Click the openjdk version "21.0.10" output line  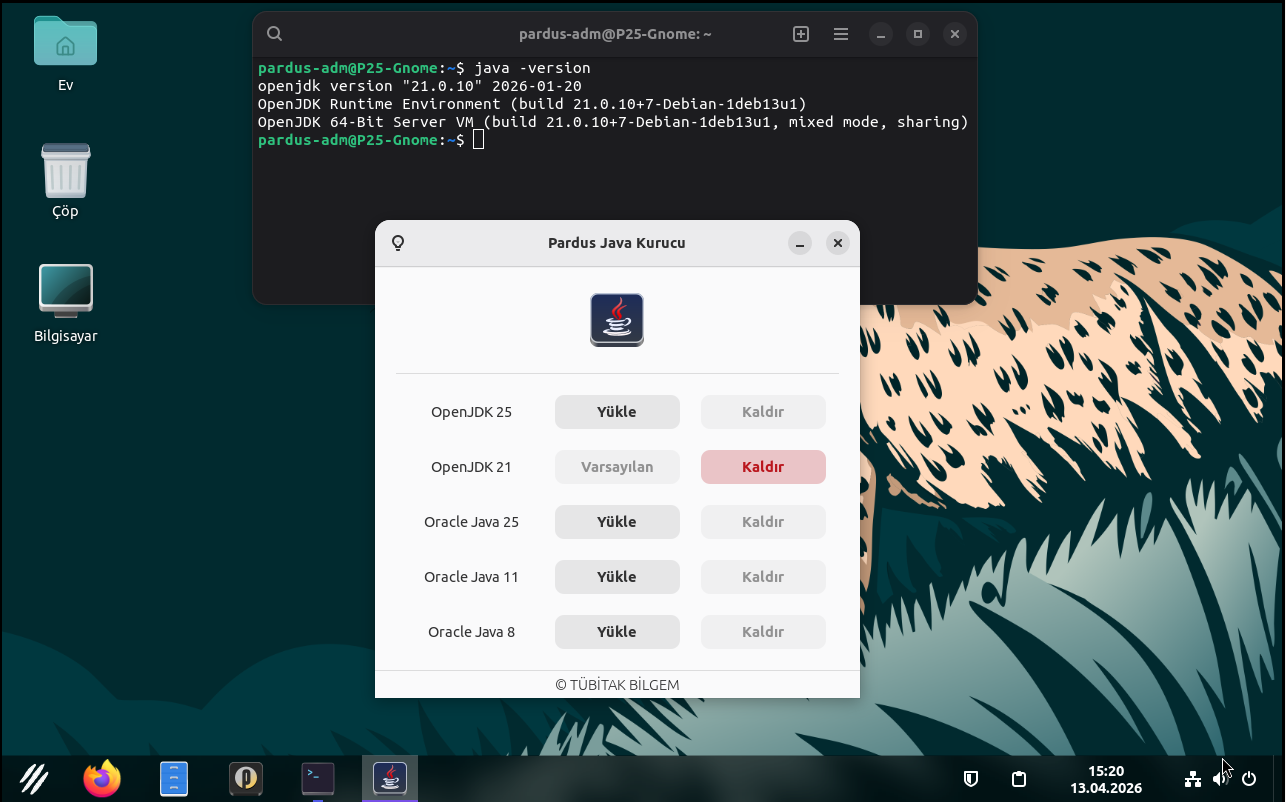point(419,86)
